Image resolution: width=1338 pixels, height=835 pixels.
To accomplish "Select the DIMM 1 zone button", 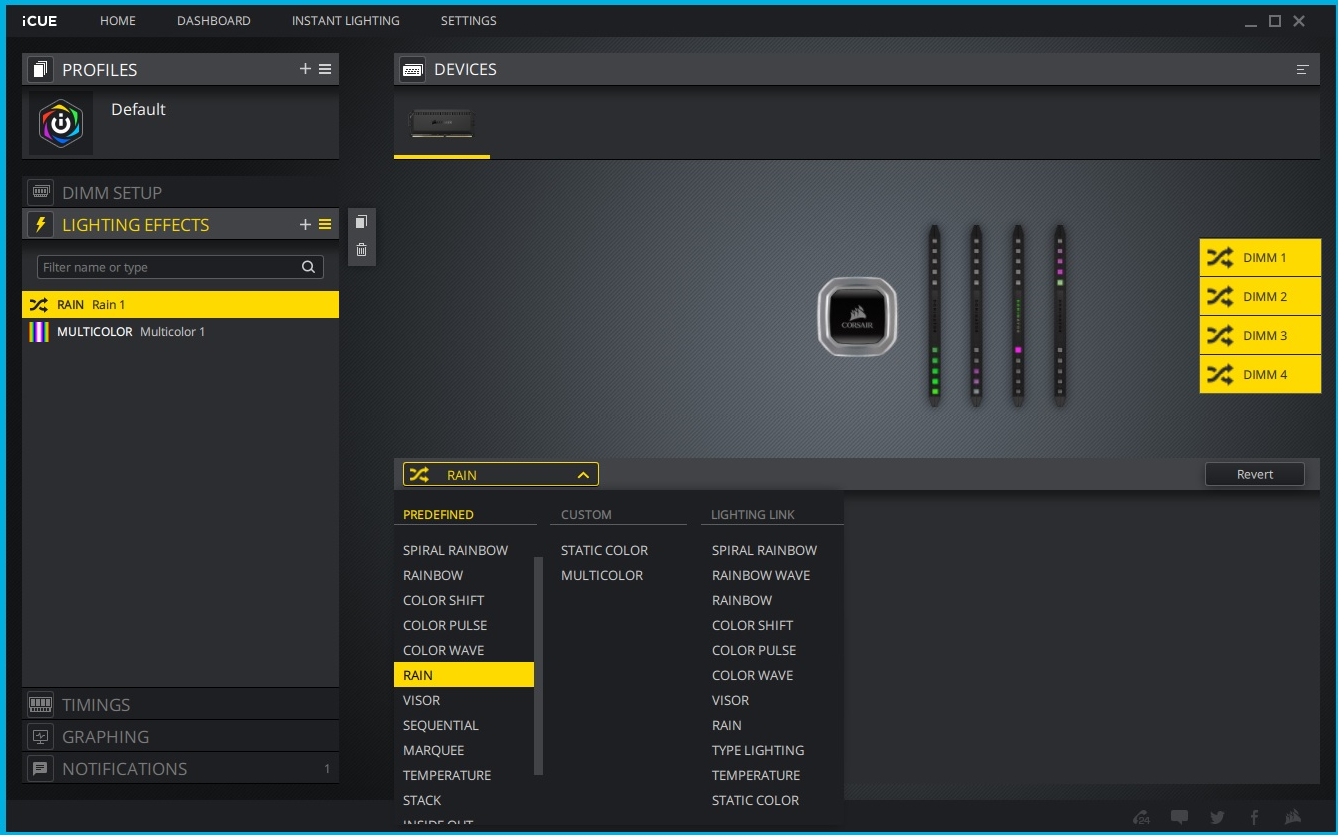I will 1260,258.
